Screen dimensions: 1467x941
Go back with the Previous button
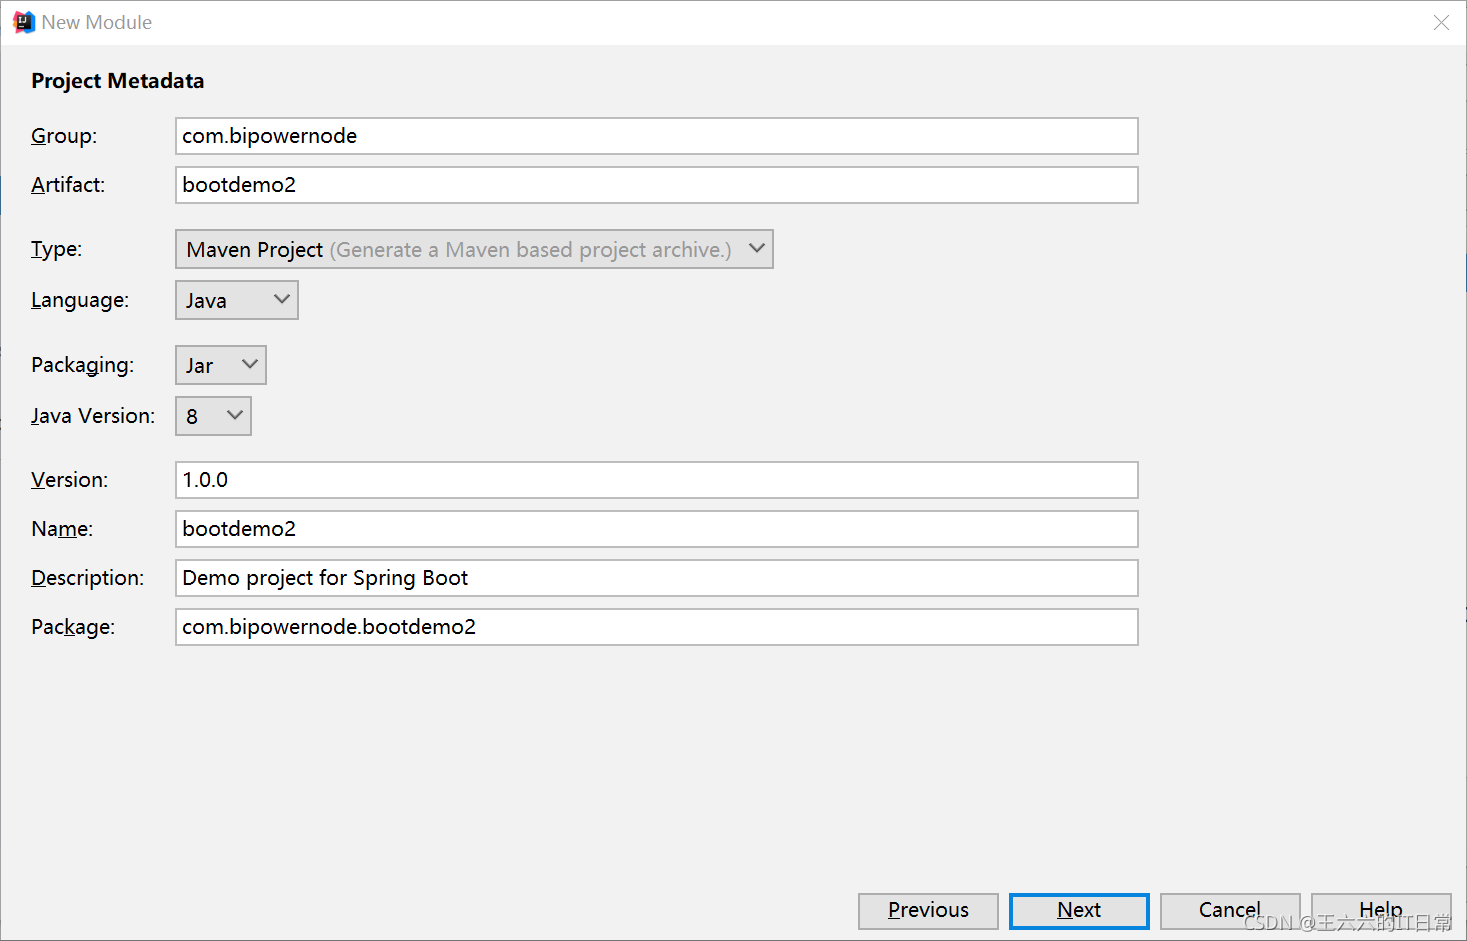pyautogui.click(x=928, y=911)
